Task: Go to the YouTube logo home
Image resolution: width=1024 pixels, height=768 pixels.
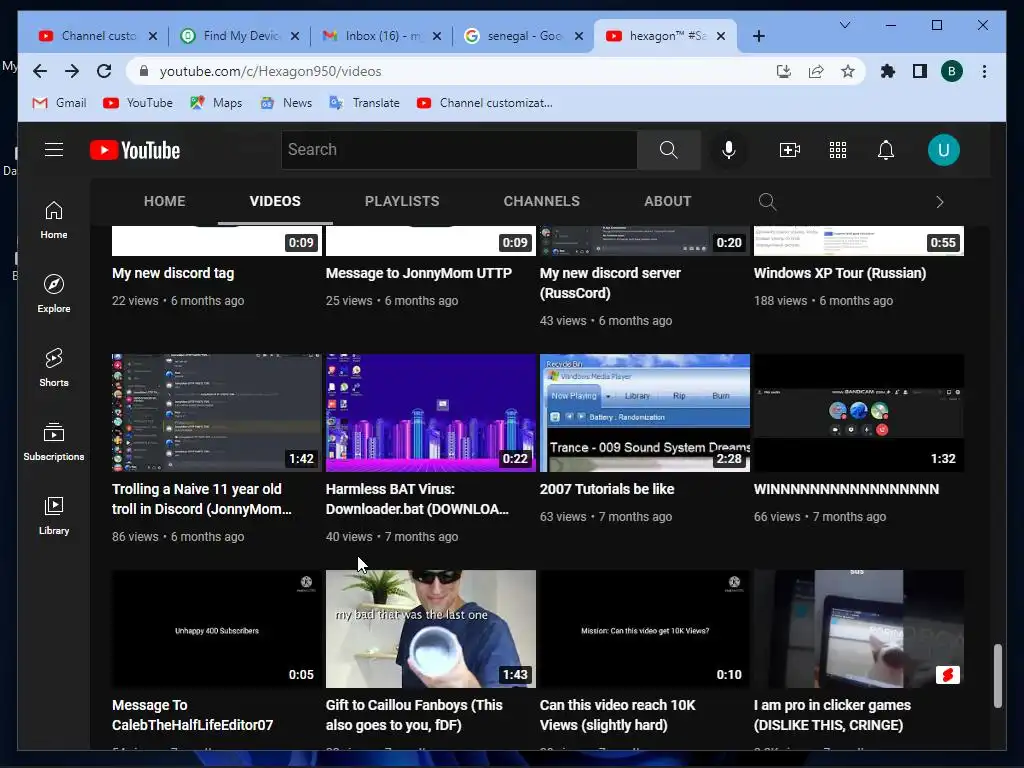Action: [135, 150]
